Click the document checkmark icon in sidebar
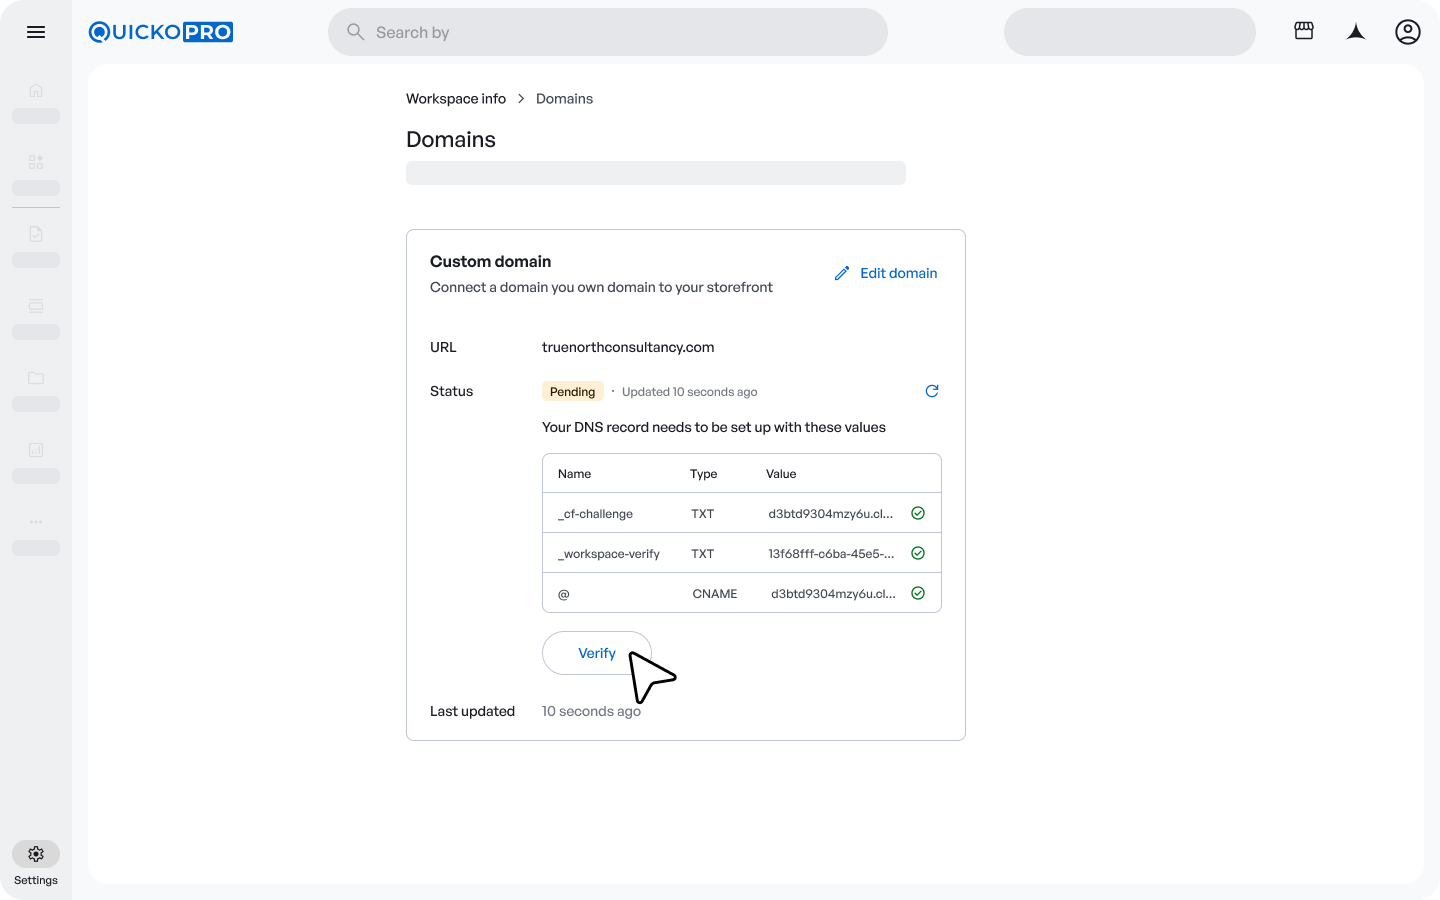 click(36, 234)
